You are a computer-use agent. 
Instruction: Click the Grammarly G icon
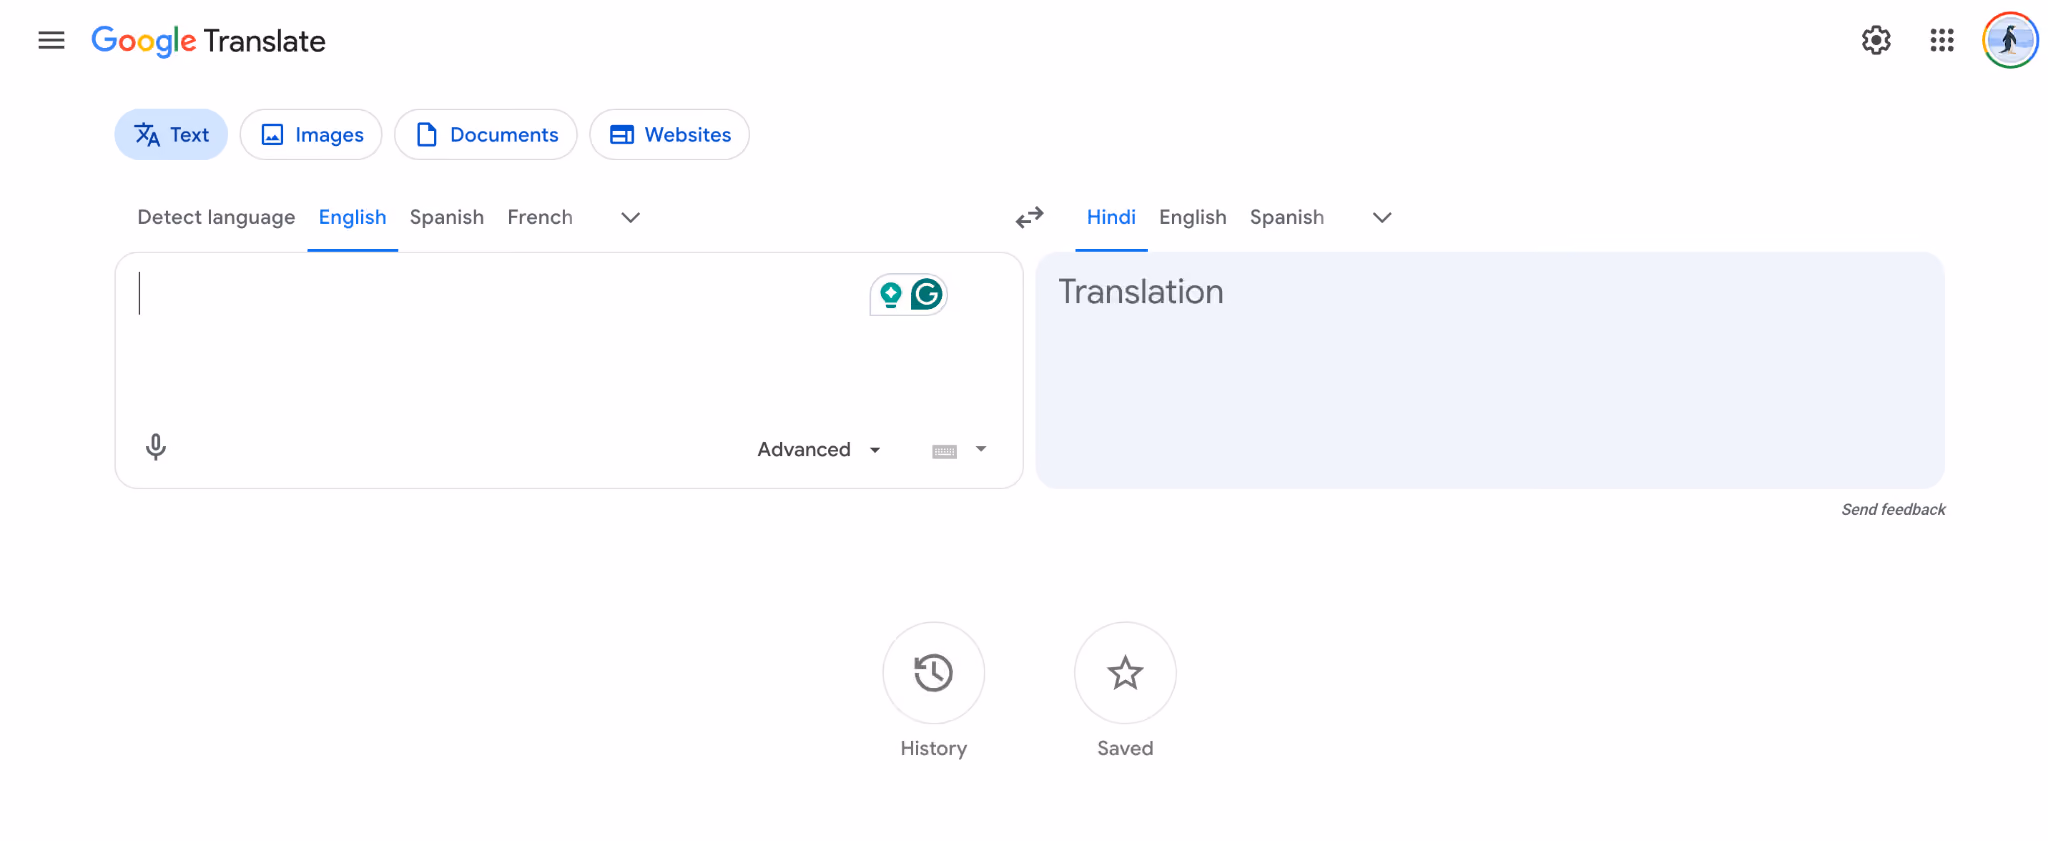(x=927, y=294)
